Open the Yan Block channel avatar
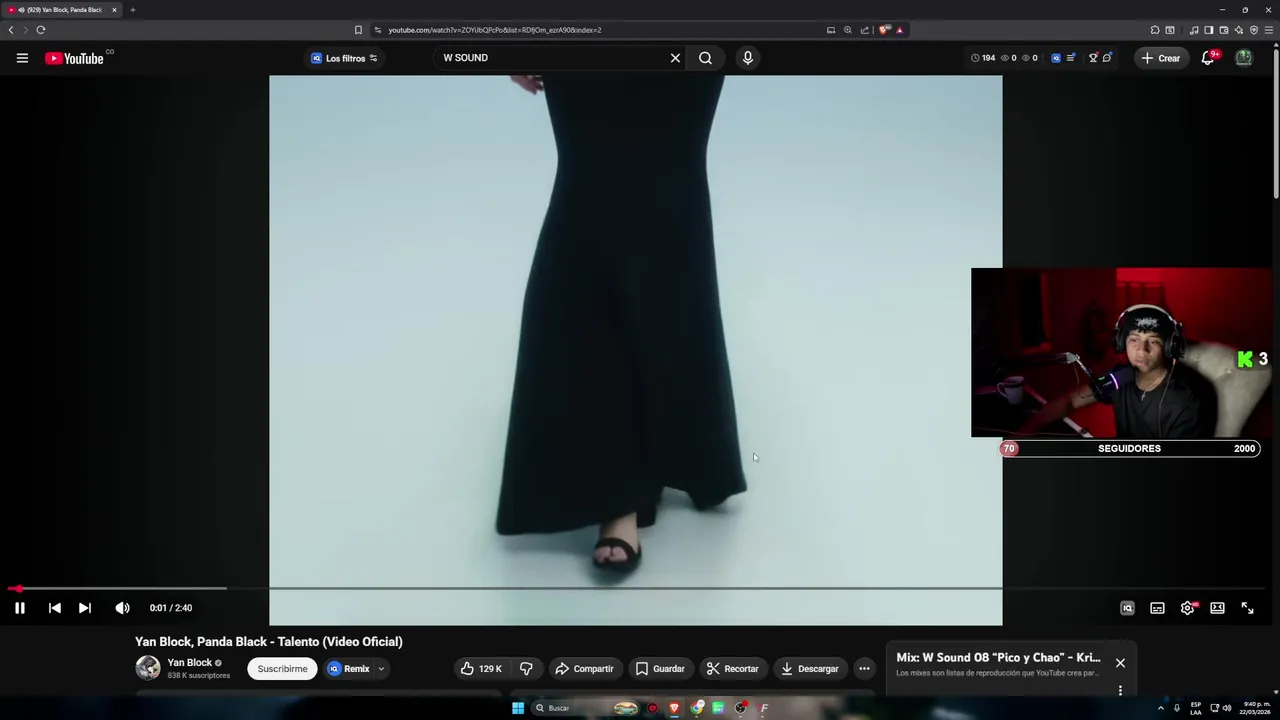Screen dimensions: 1280x720 (x=148, y=668)
